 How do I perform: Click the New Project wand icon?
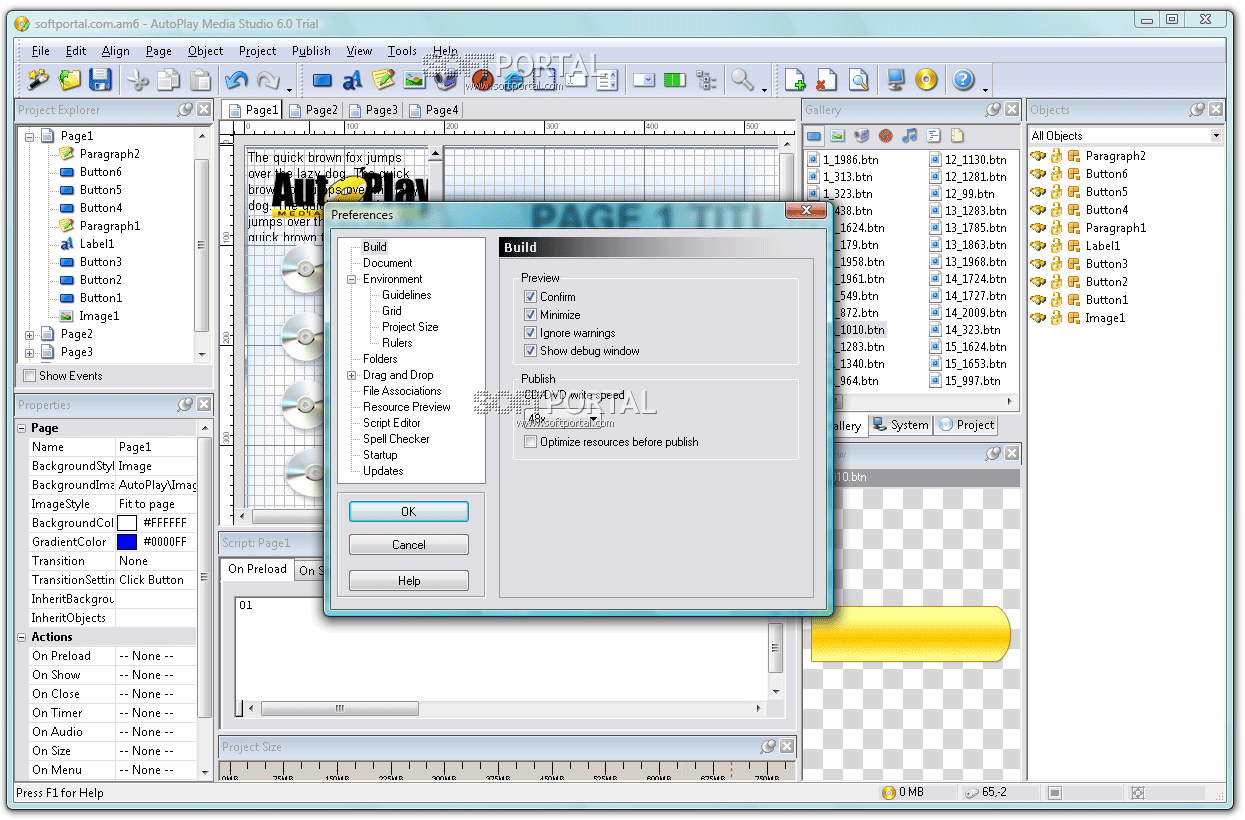click(38, 79)
